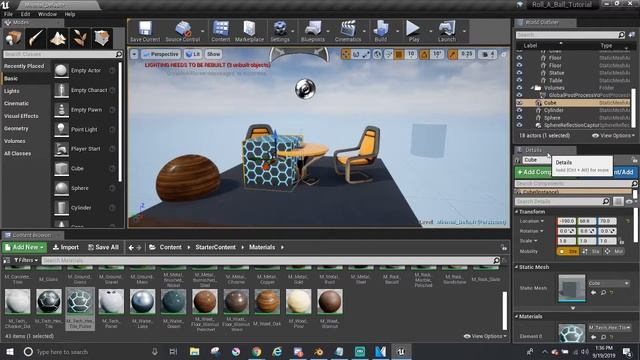Open the Perspective viewport type dropdown
640x360 pixels.
tap(161, 54)
